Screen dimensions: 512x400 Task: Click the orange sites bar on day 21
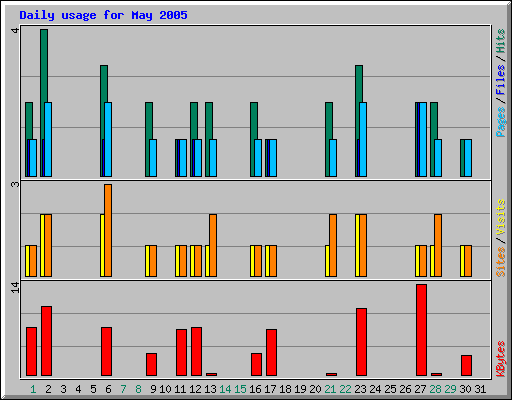333,245
